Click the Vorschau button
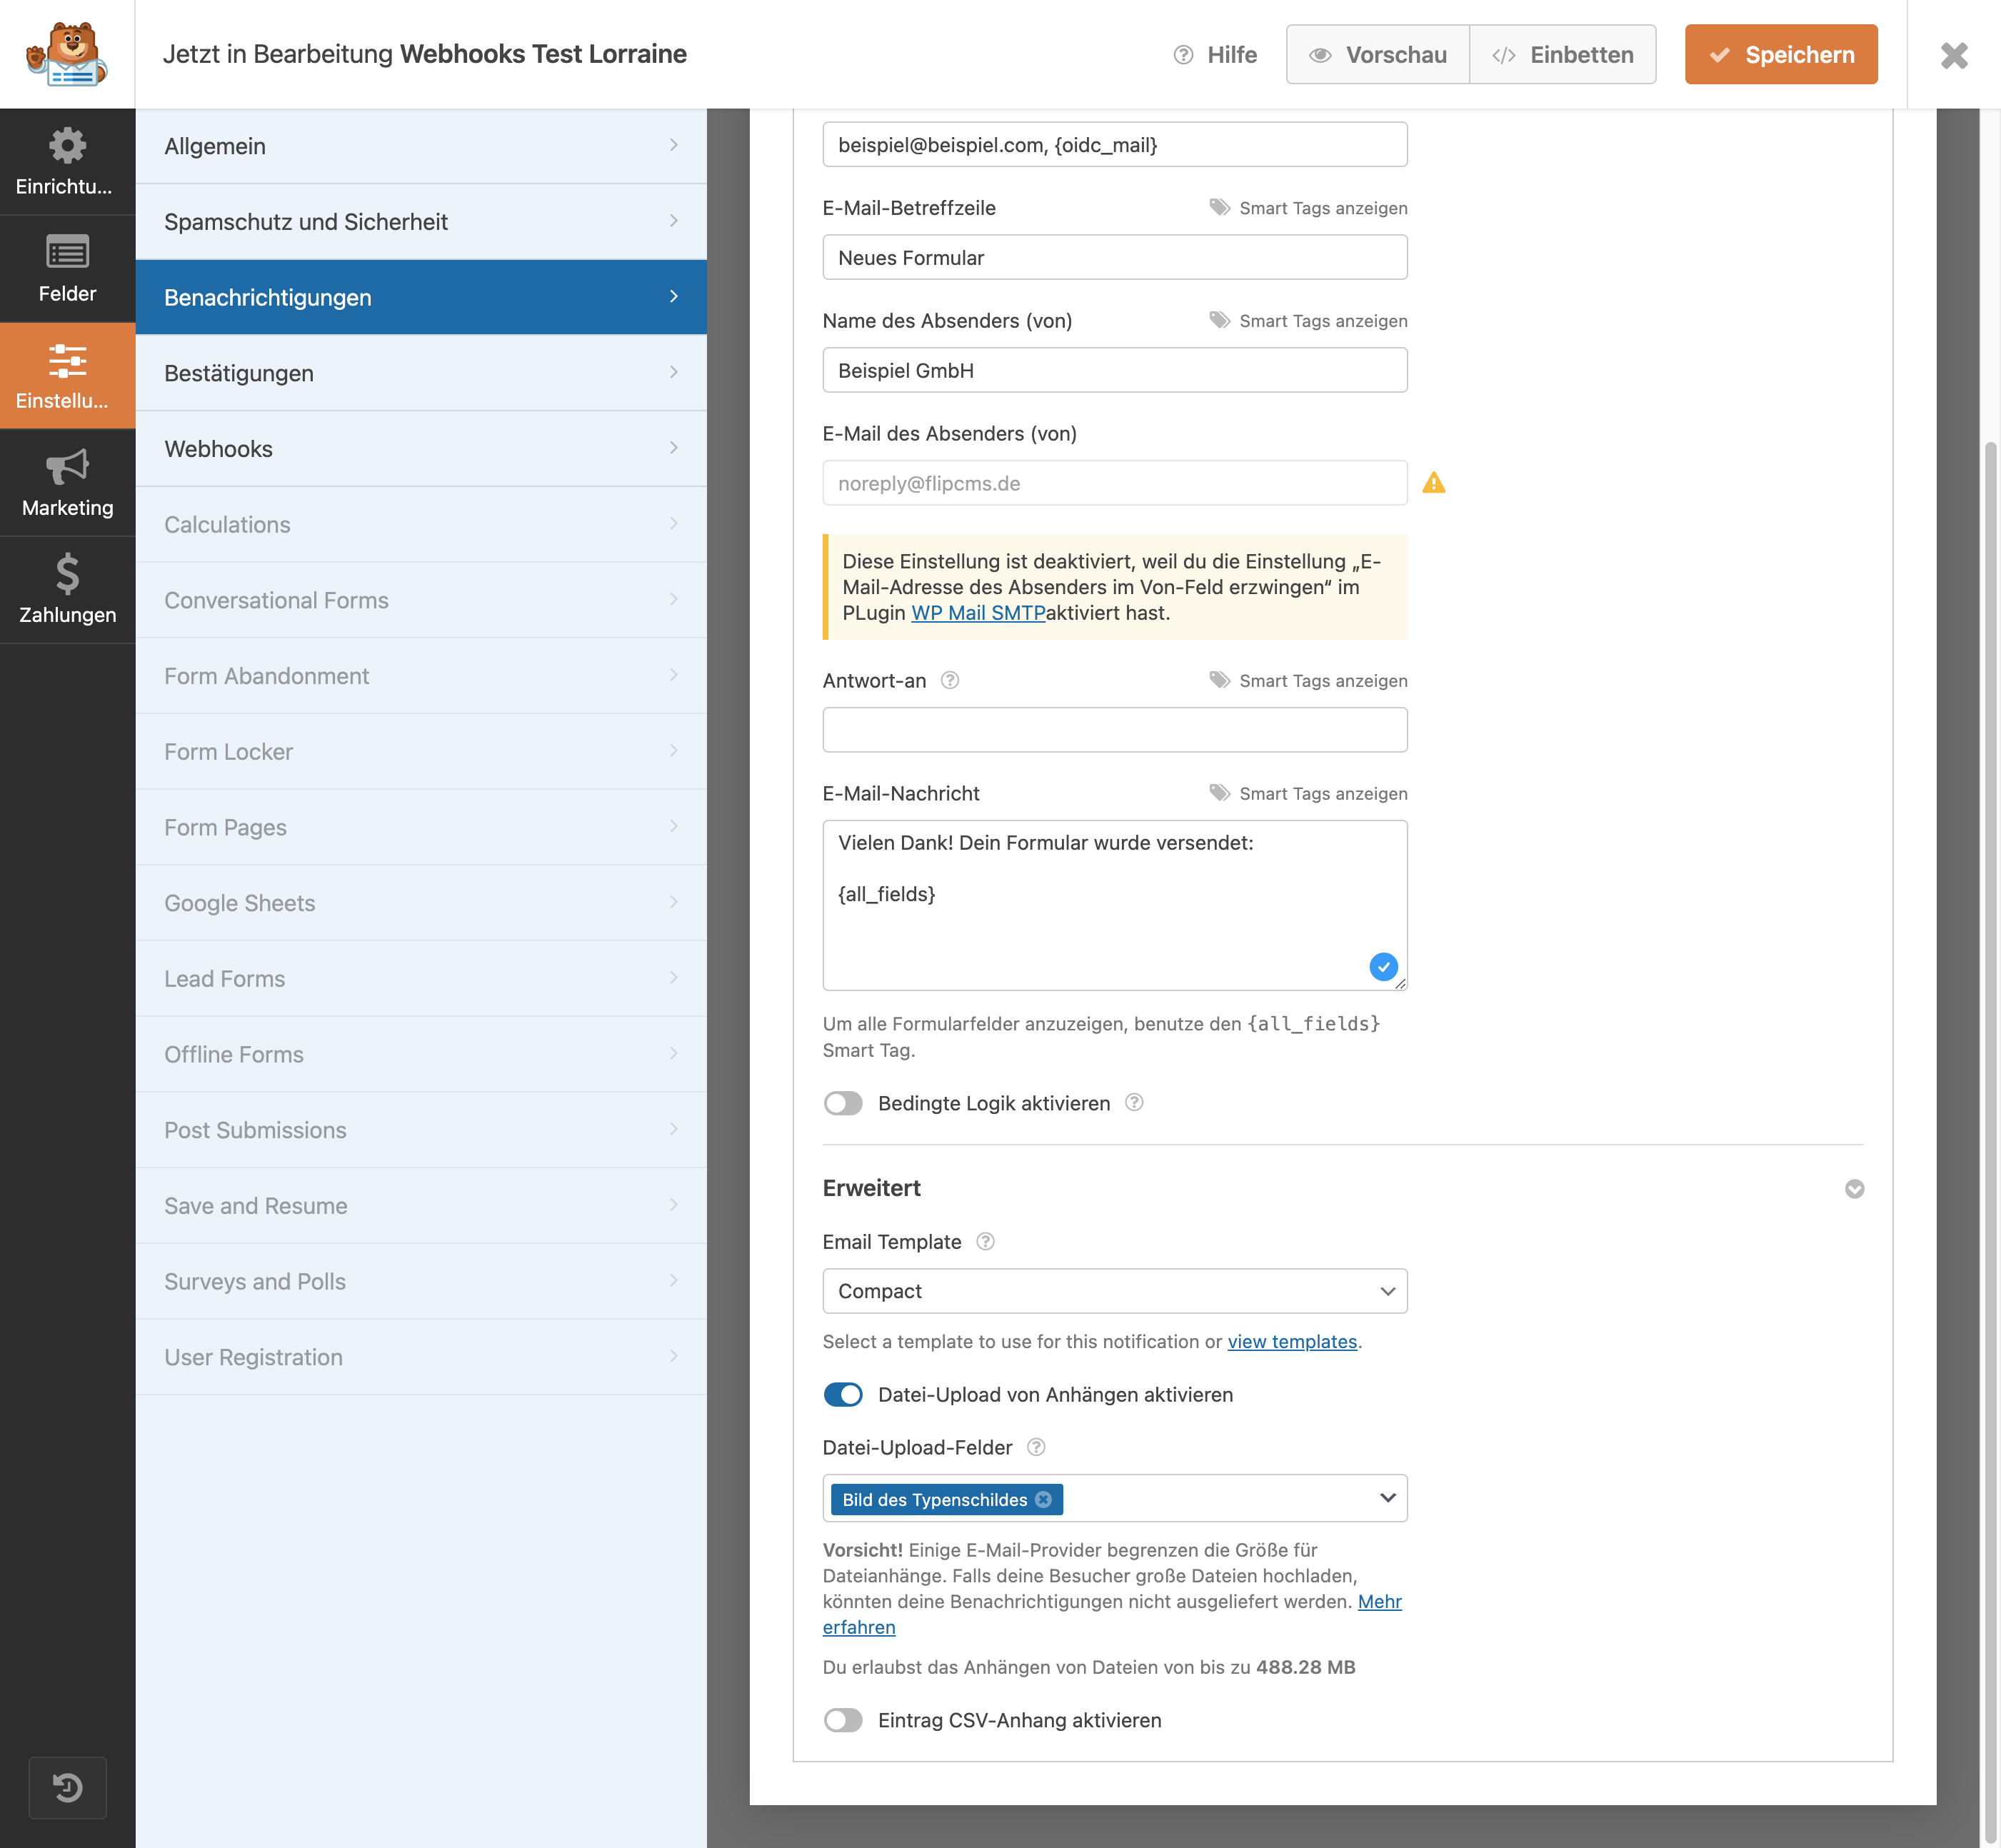 pyautogui.click(x=1378, y=54)
